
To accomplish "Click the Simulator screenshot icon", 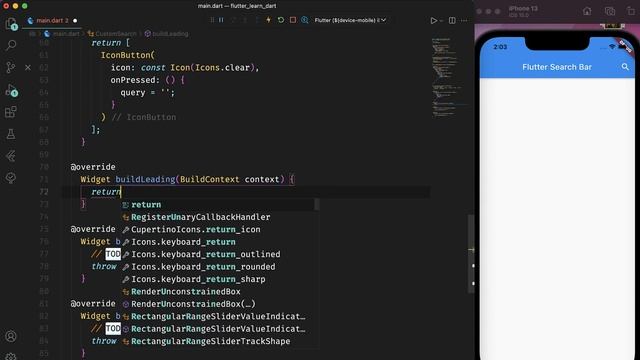I will (610, 11).
